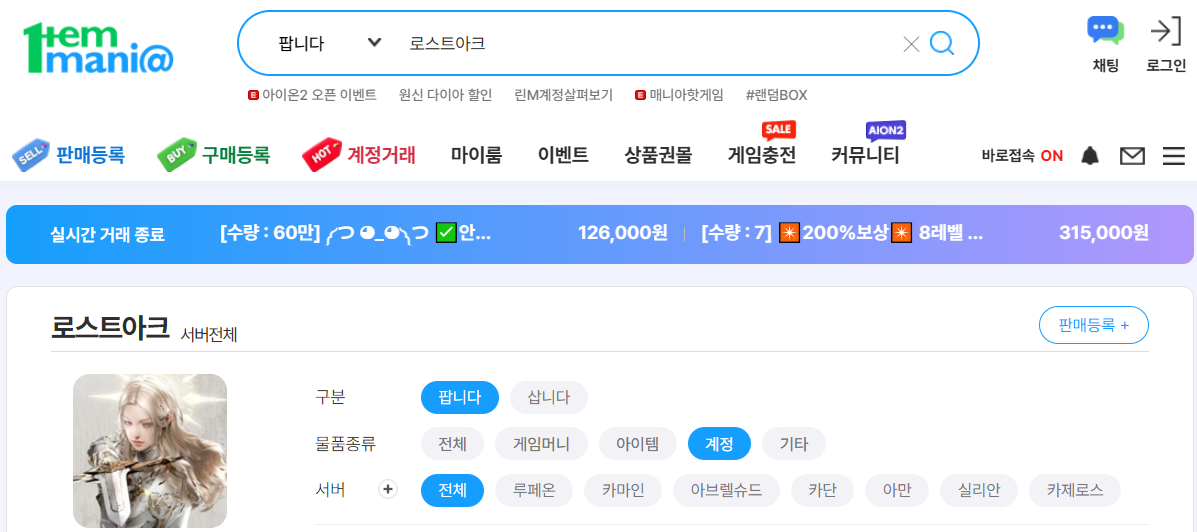
Task: Click the 126,000원 price
Action: [623, 234]
